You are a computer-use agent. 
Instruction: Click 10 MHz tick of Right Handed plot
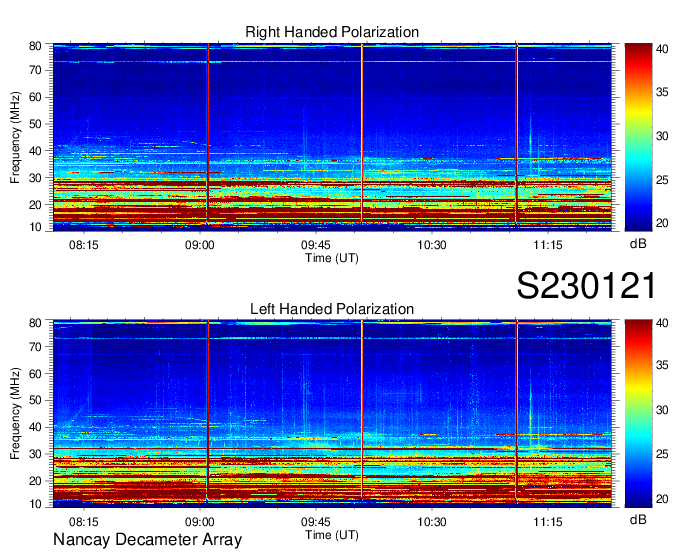point(35,227)
